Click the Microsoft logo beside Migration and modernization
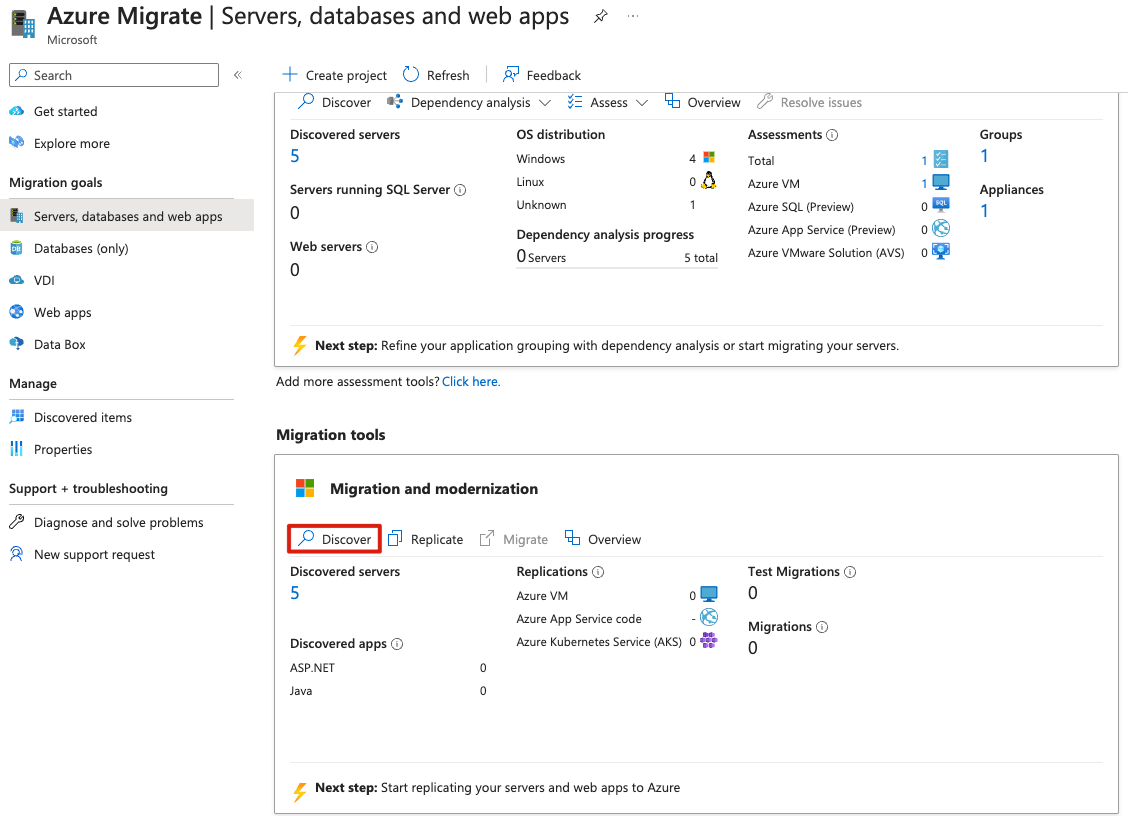The width and height of the screenshot is (1128, 816). point(305,488)
